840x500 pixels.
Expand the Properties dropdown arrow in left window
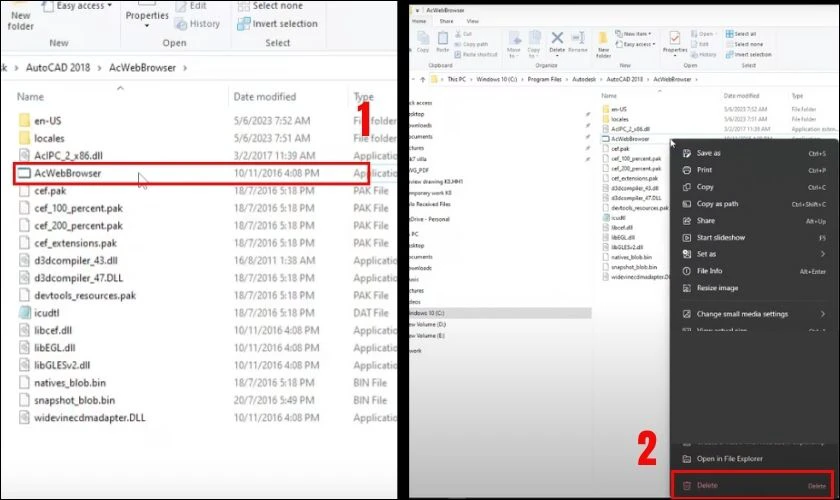[147, 28]
